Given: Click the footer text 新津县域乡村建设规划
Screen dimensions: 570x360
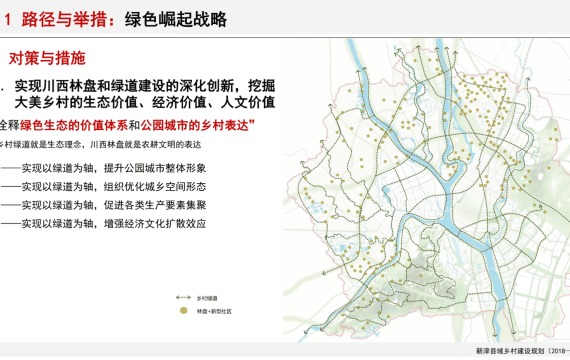Looking at the screenshot, I should click(510, 351).
